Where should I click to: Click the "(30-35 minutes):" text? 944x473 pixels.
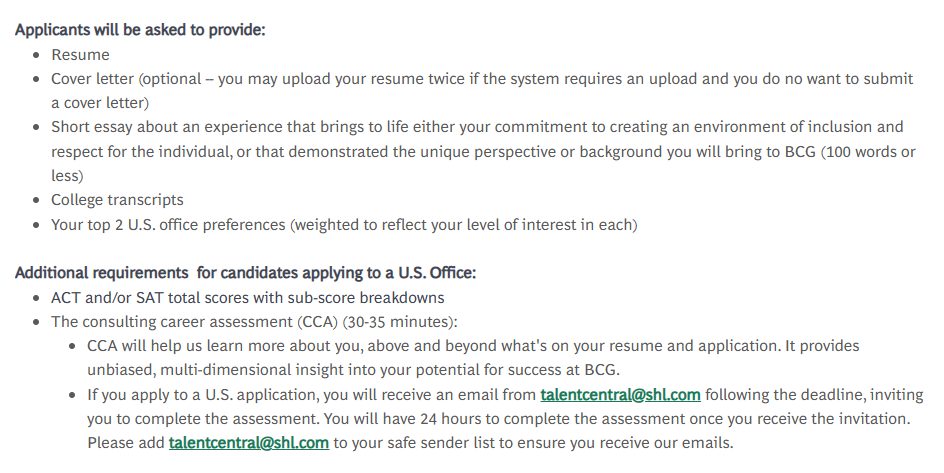pos(400,322)
